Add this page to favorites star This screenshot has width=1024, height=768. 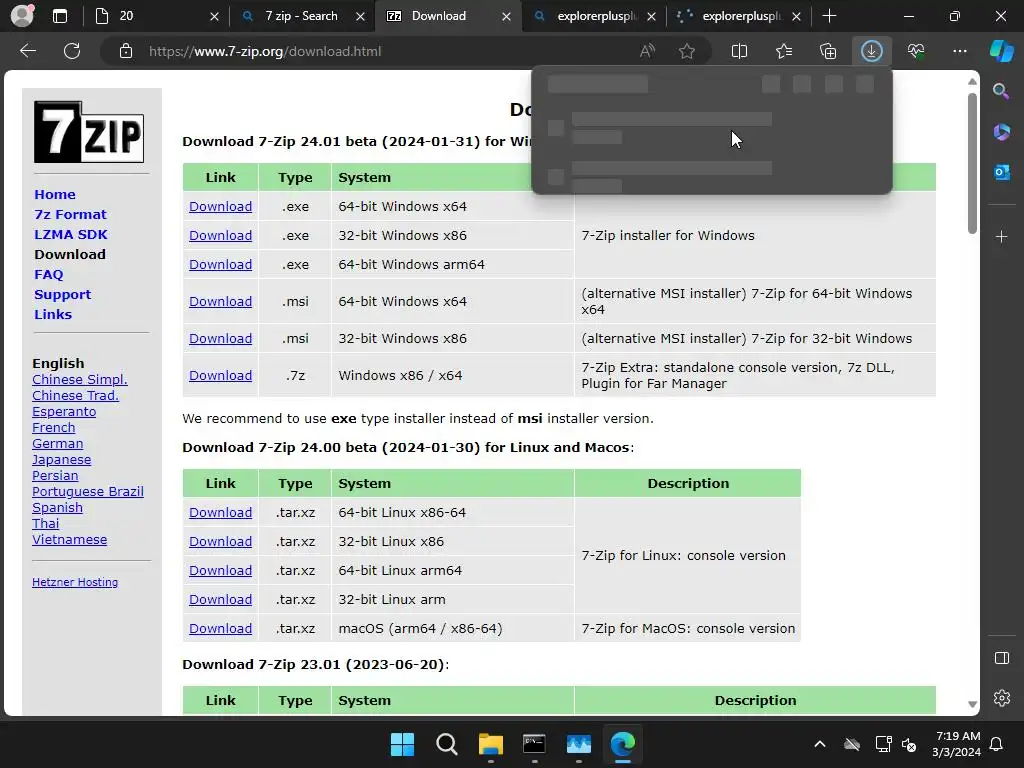pos(686,51)
